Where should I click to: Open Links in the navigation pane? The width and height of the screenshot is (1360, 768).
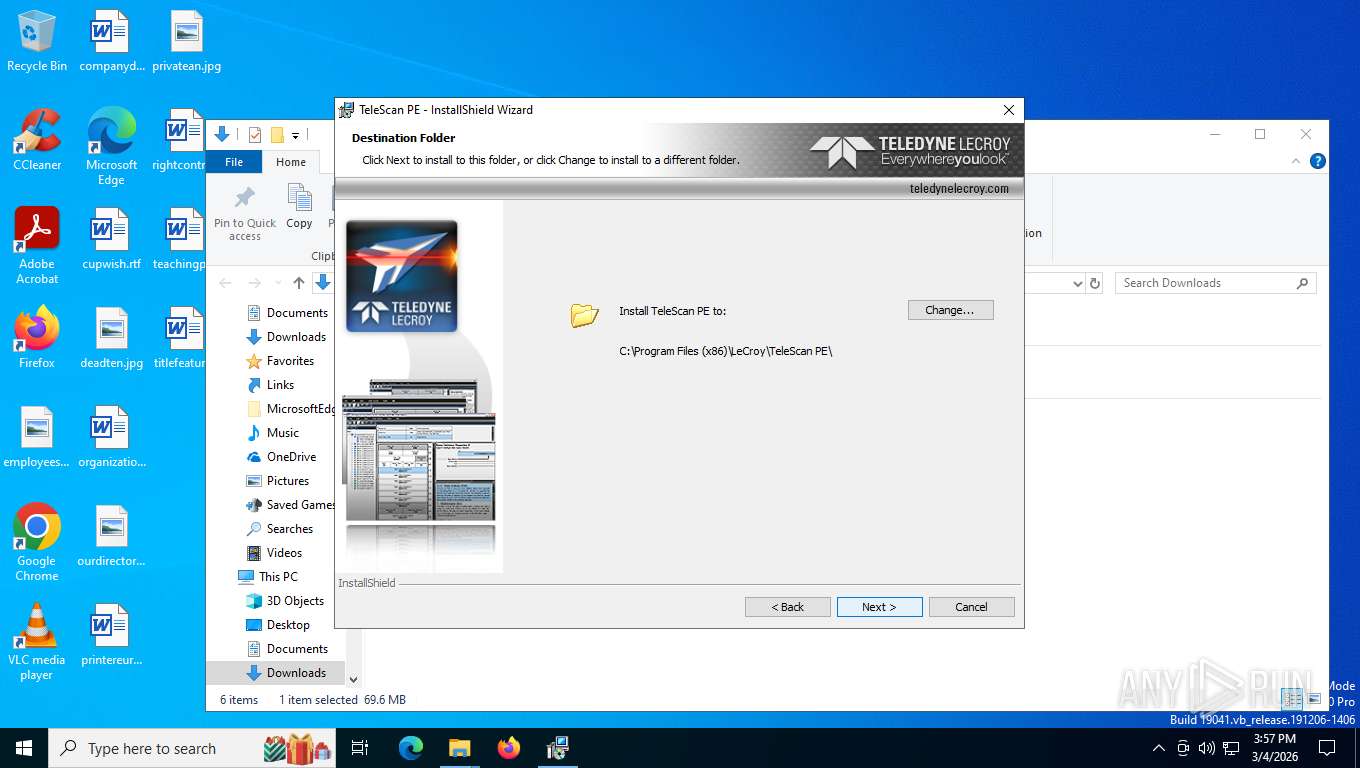tap(270, 385)
